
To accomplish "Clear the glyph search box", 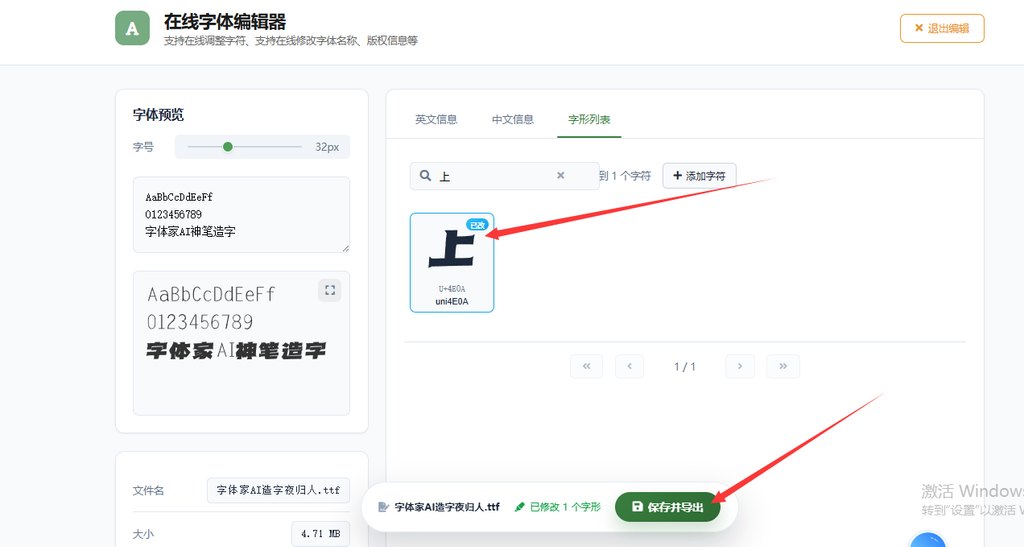I will [x=560, y=176].
